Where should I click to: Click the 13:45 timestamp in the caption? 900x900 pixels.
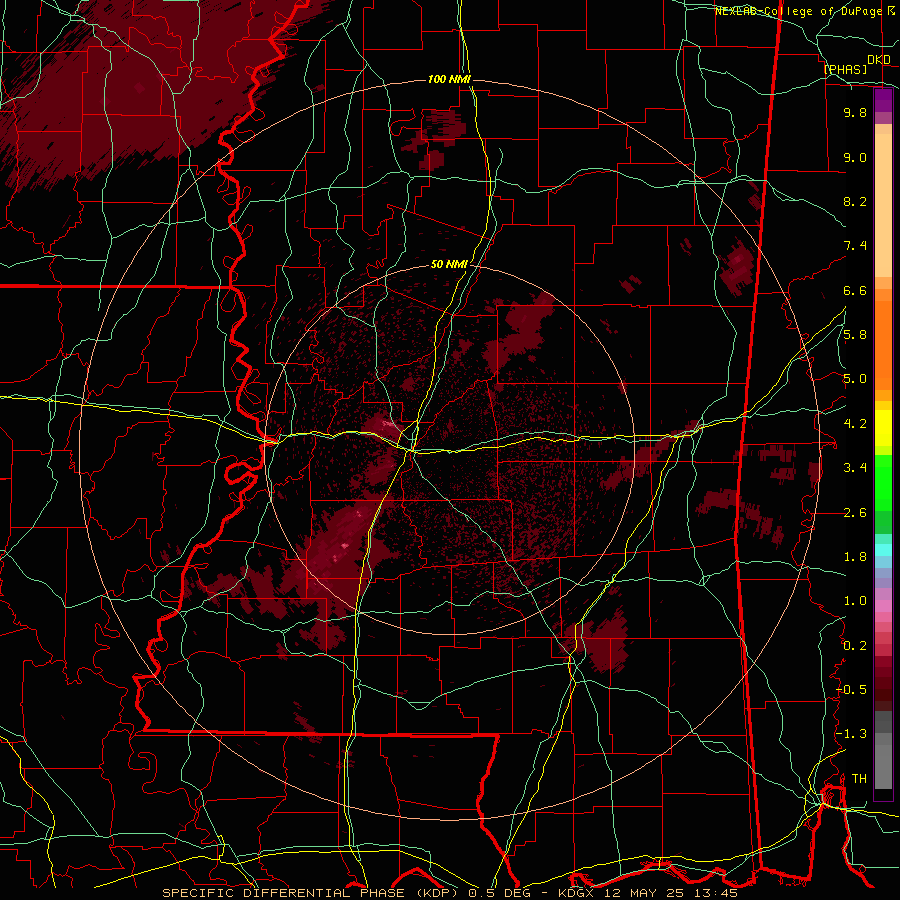pyautogui.click(x=716, y=893)
